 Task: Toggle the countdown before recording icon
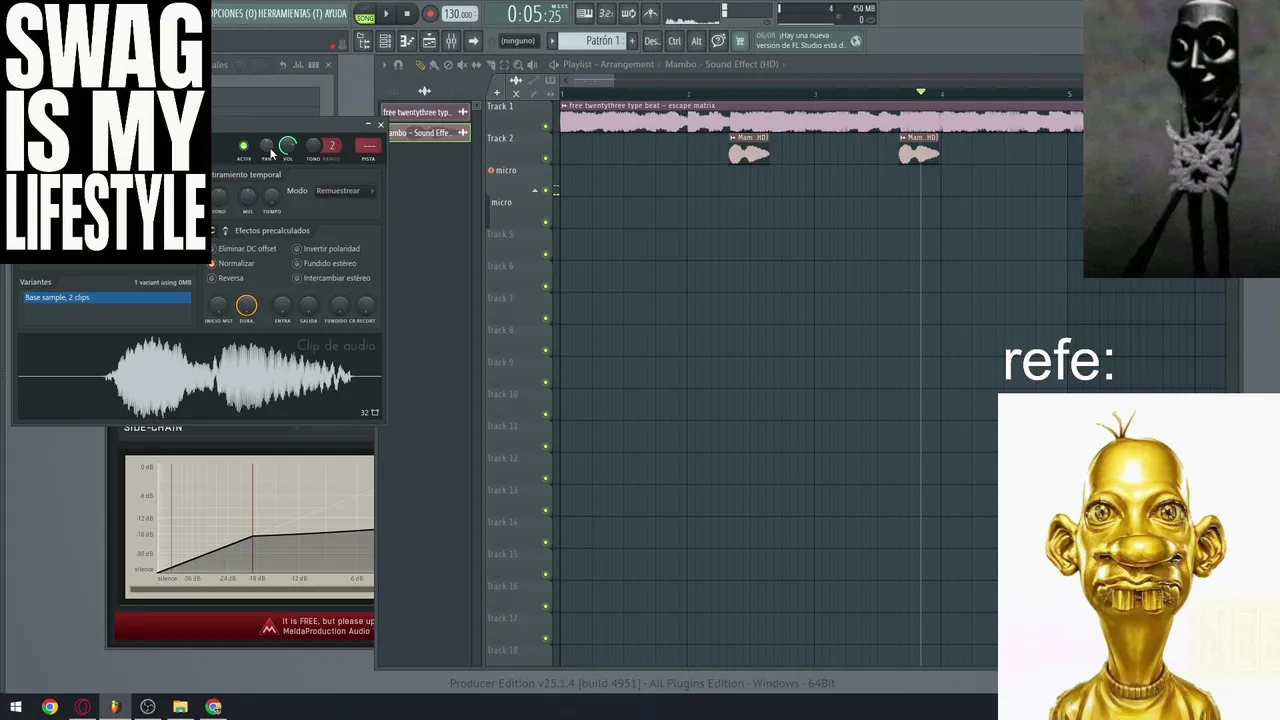pyautogui.click(x=606, y=14)
